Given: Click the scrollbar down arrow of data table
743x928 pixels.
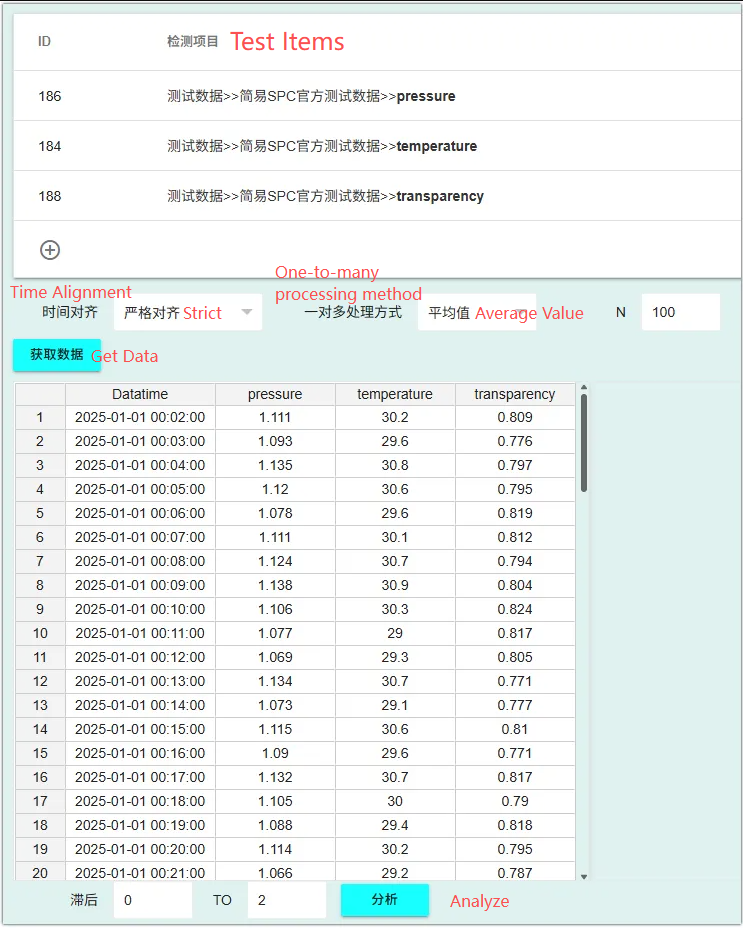Looking at the screenshot, I should click(x=584, y=877).
